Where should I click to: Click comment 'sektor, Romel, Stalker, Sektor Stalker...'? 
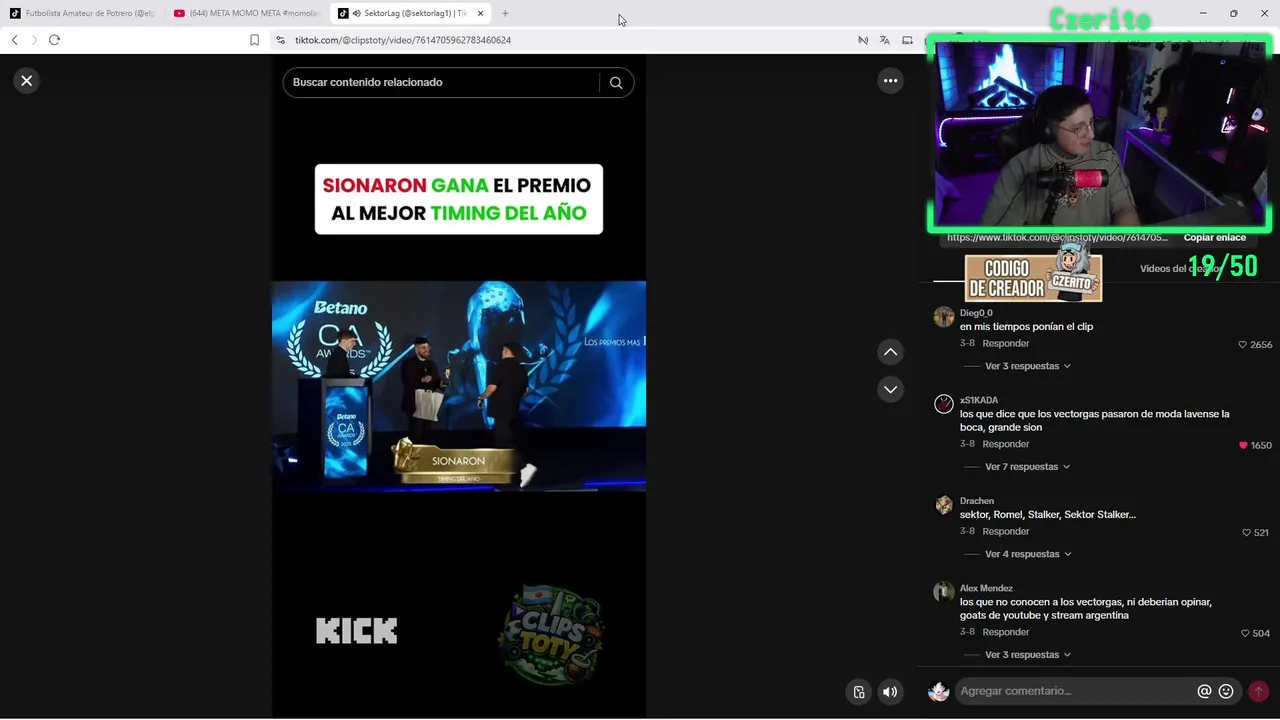1048,515
